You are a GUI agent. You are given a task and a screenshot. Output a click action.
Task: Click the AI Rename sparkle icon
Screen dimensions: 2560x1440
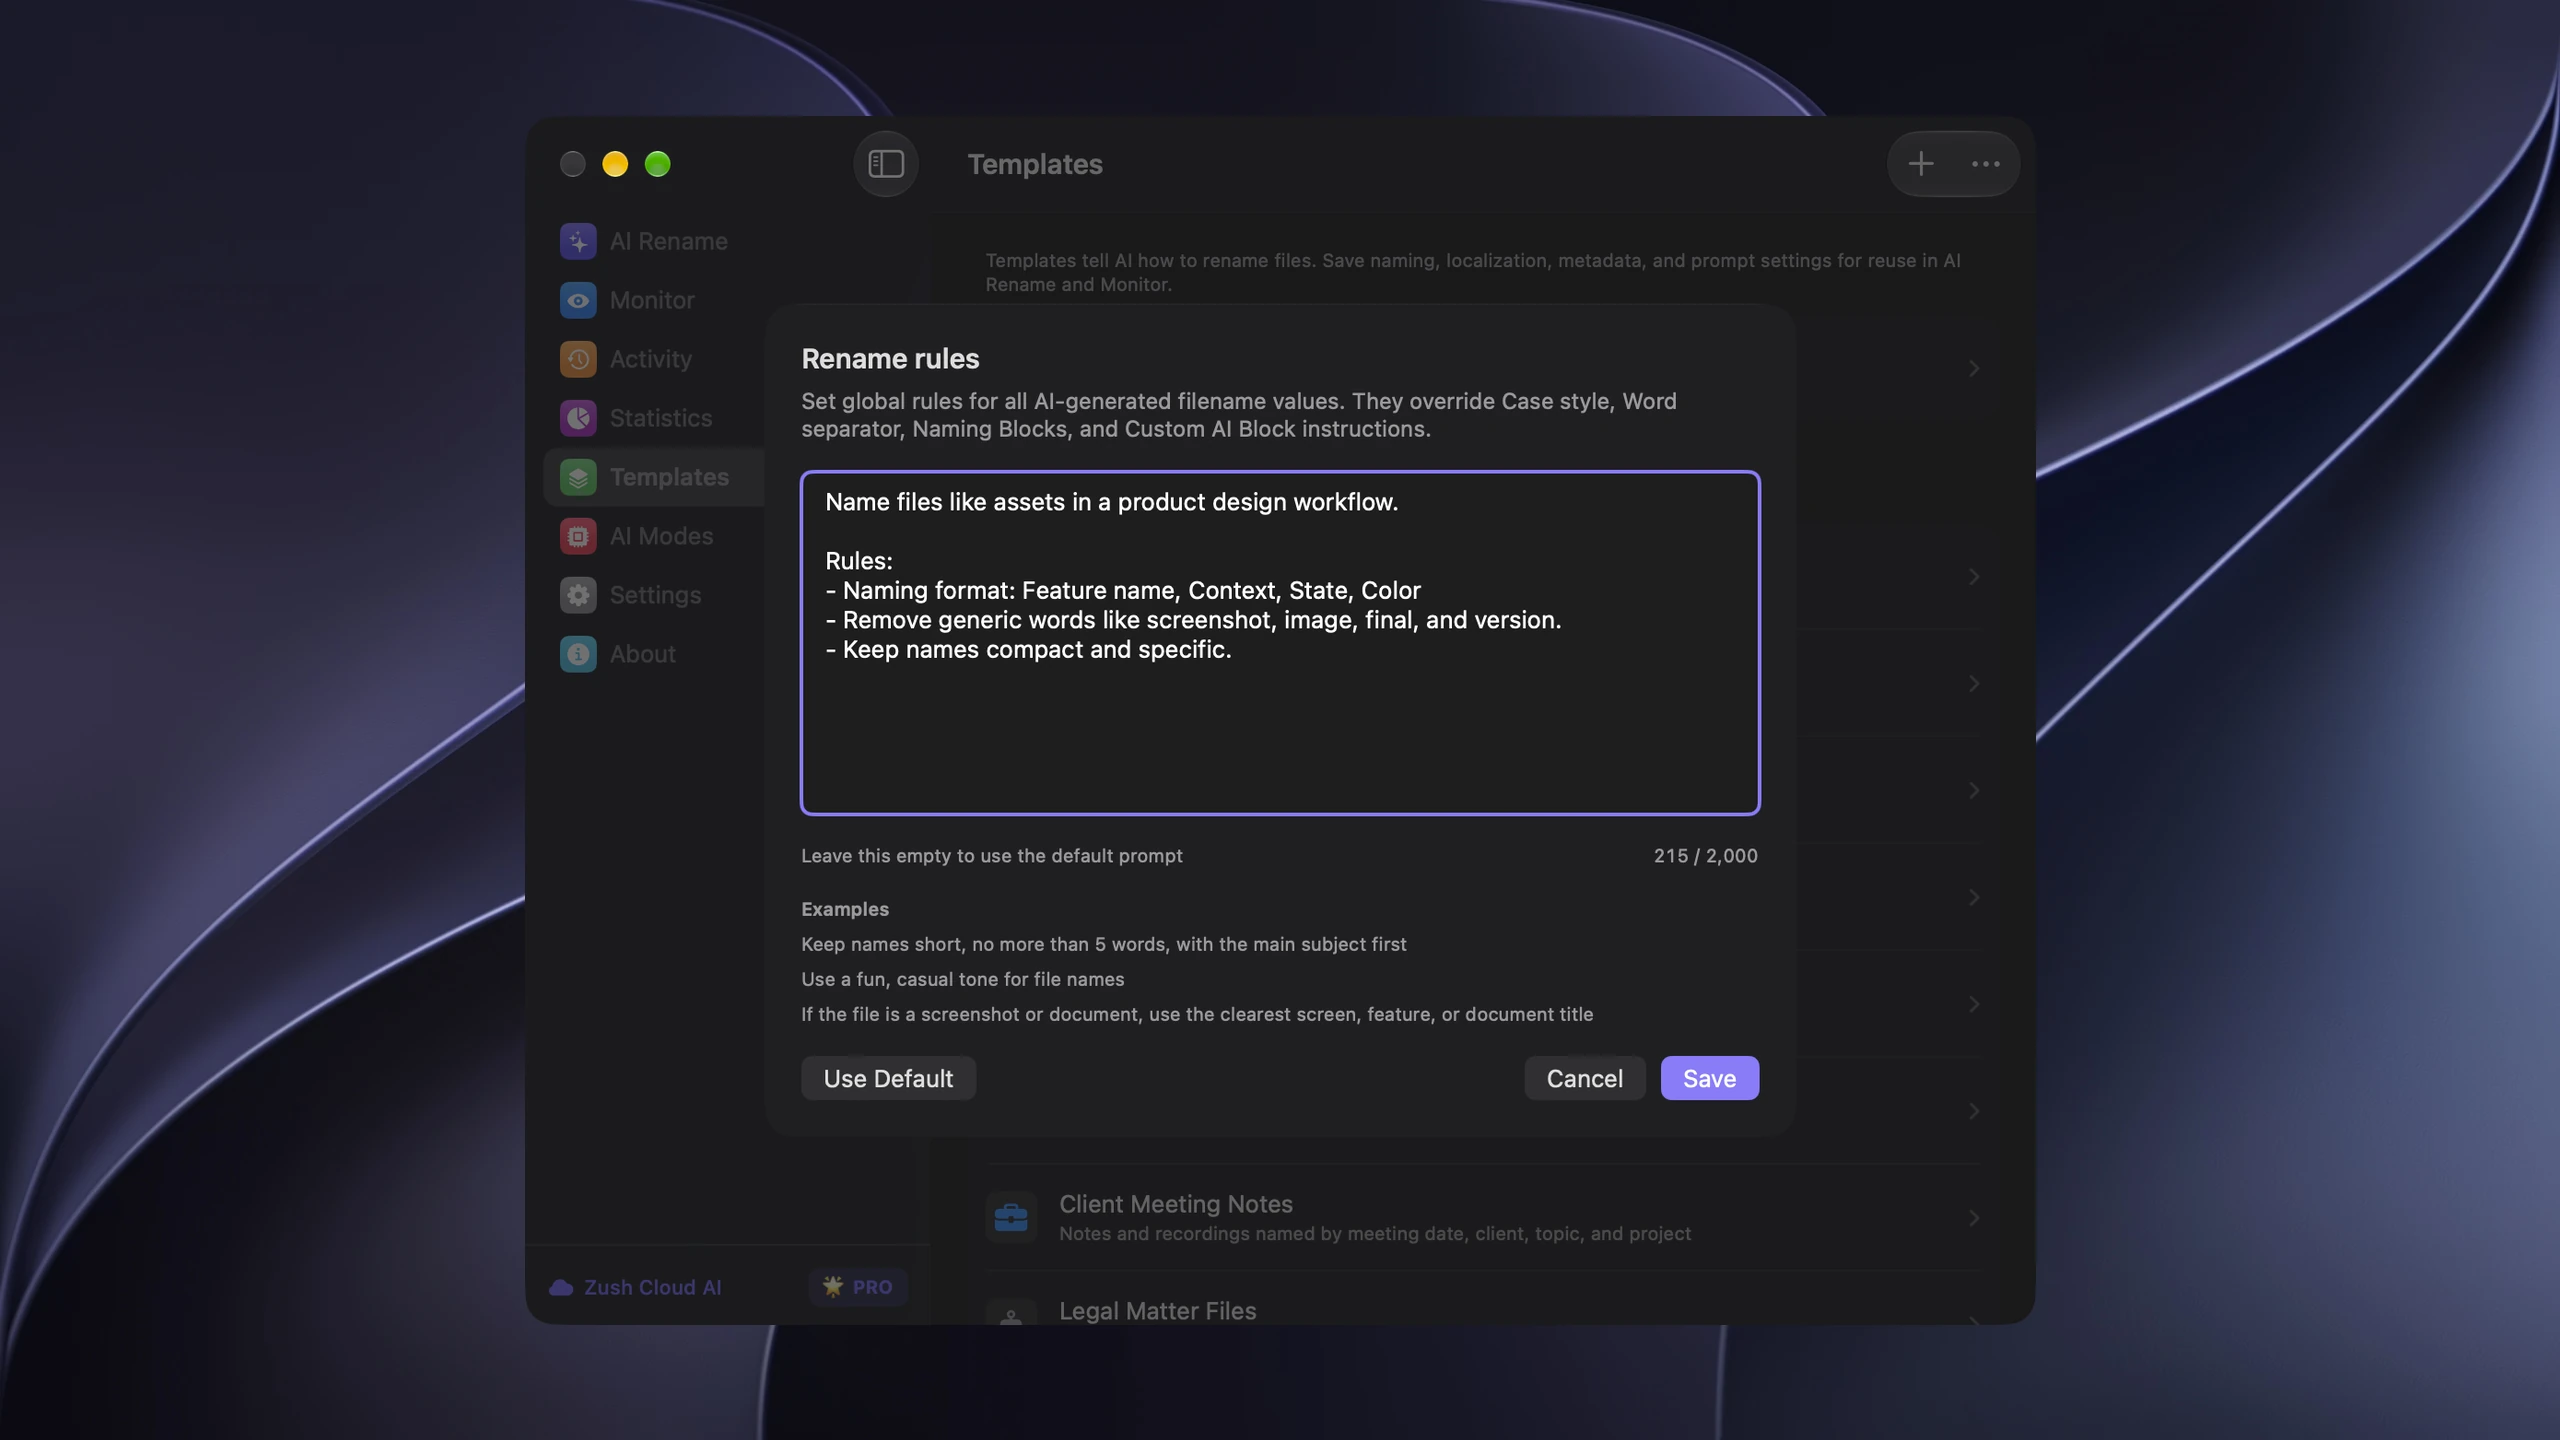point(578,241)
